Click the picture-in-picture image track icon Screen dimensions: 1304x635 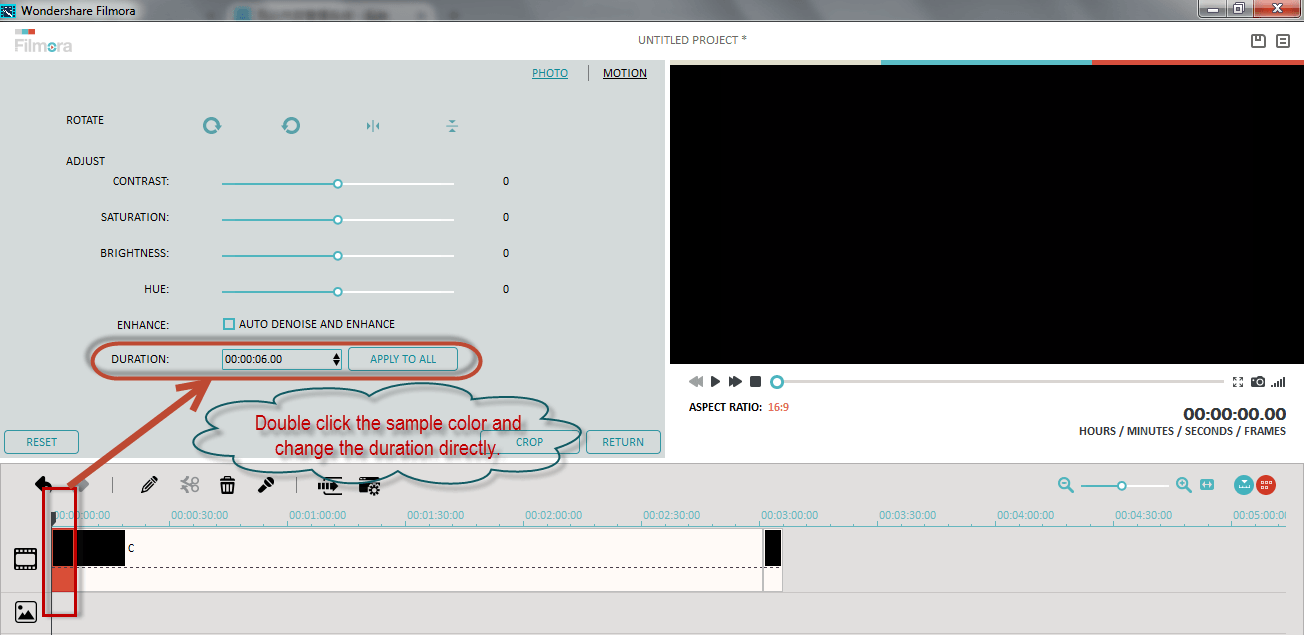(26, 612)
